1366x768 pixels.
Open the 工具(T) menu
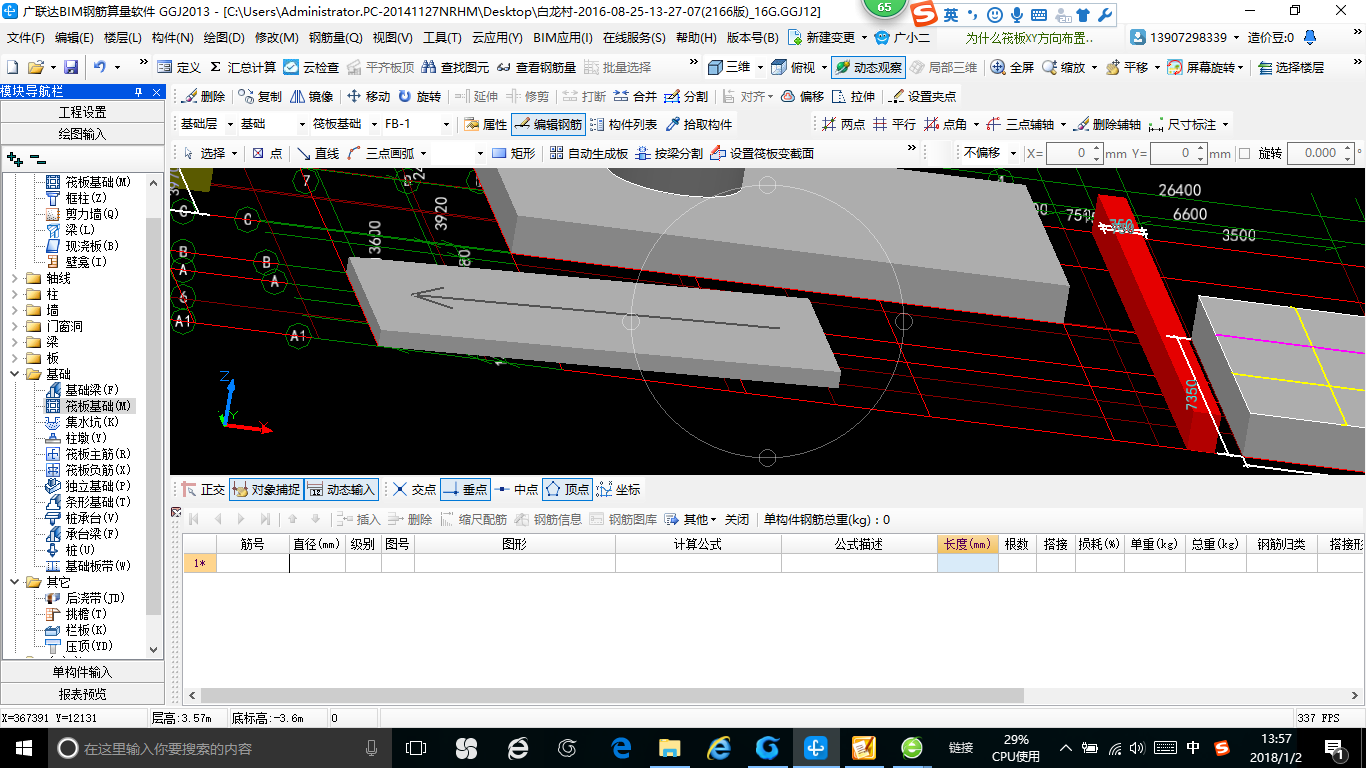coord(442,38)
